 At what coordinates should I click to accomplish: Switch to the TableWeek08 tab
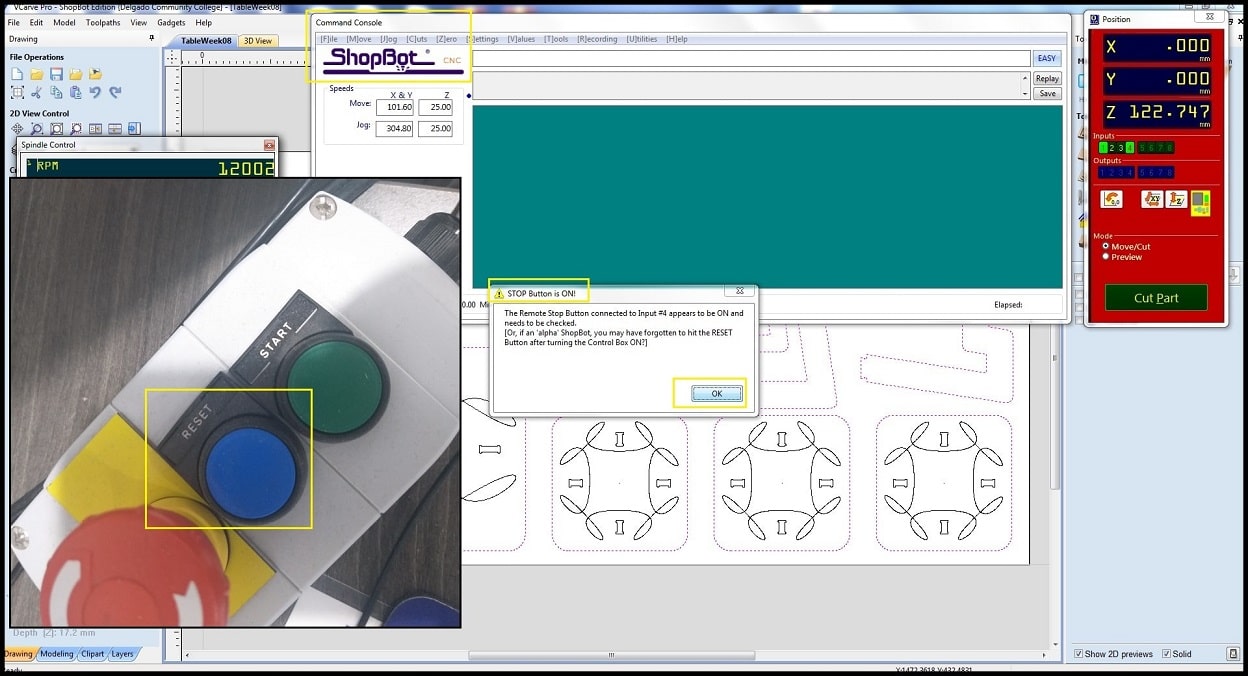click(206, 41)
